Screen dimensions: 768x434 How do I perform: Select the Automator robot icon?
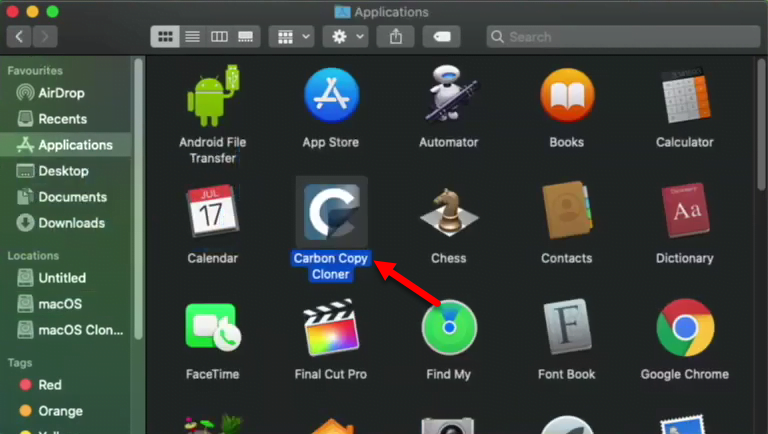click(x=449, y=94)
